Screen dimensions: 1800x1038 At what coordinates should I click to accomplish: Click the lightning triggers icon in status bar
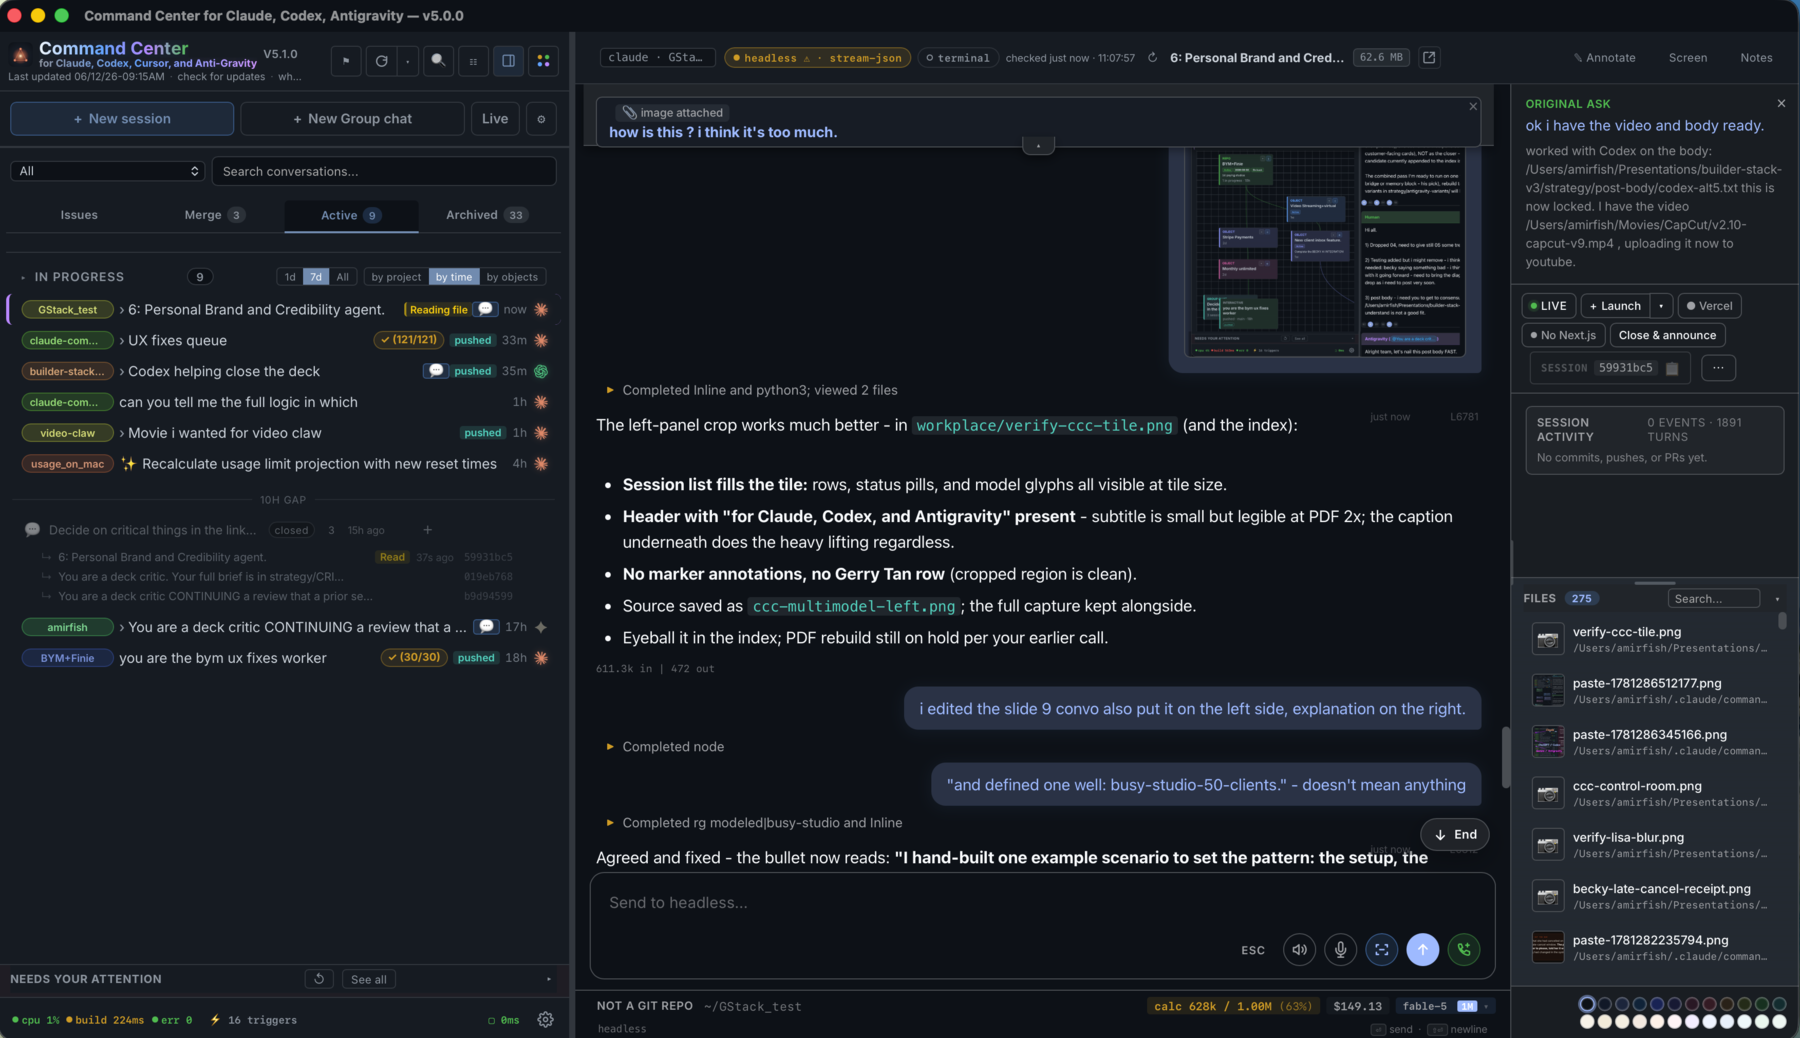tap(215, 1020)
